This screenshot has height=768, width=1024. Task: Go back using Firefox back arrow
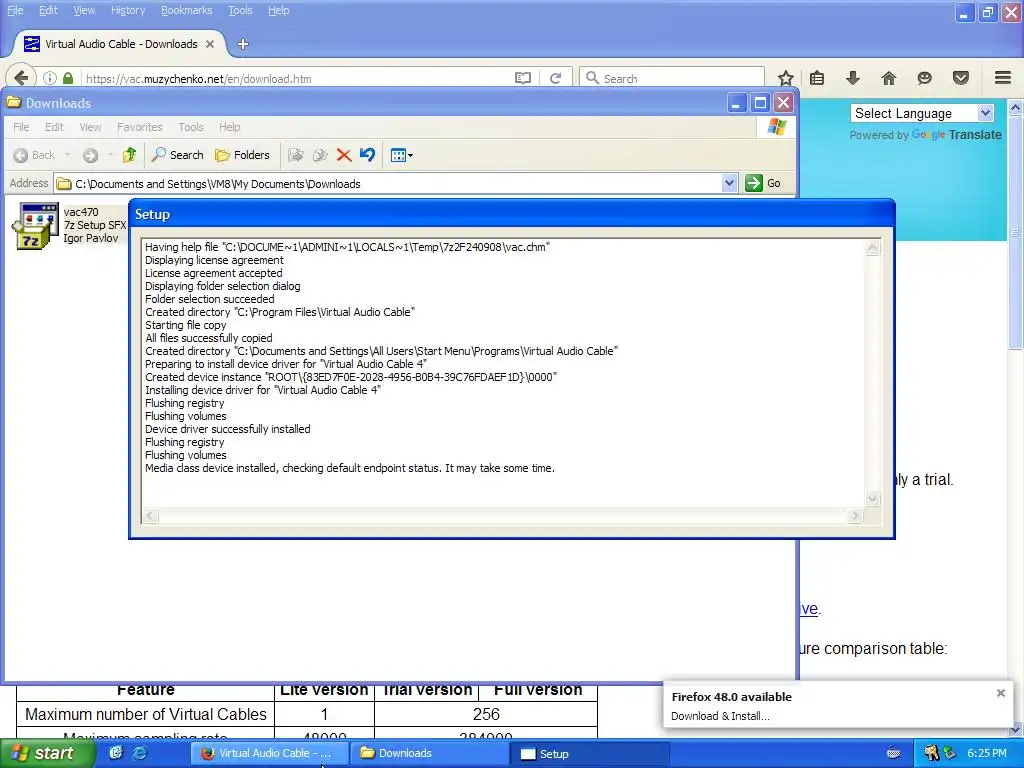pos(21,78)
